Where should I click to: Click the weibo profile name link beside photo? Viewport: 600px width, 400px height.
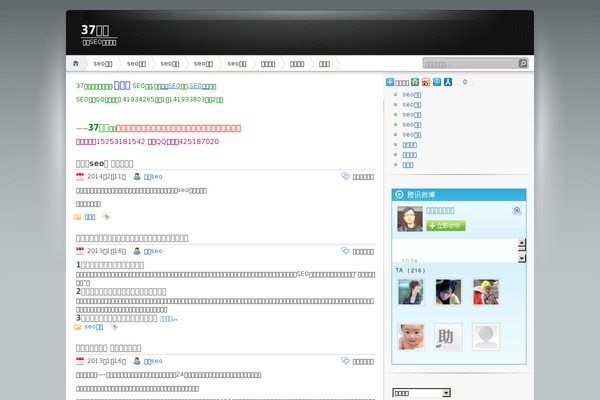440,211
